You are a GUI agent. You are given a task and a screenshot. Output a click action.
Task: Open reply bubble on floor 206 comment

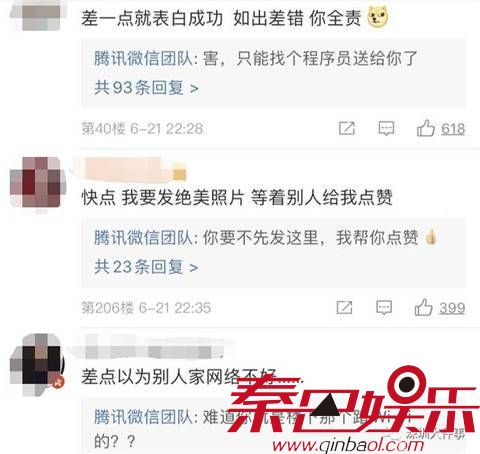click(384, 307)
